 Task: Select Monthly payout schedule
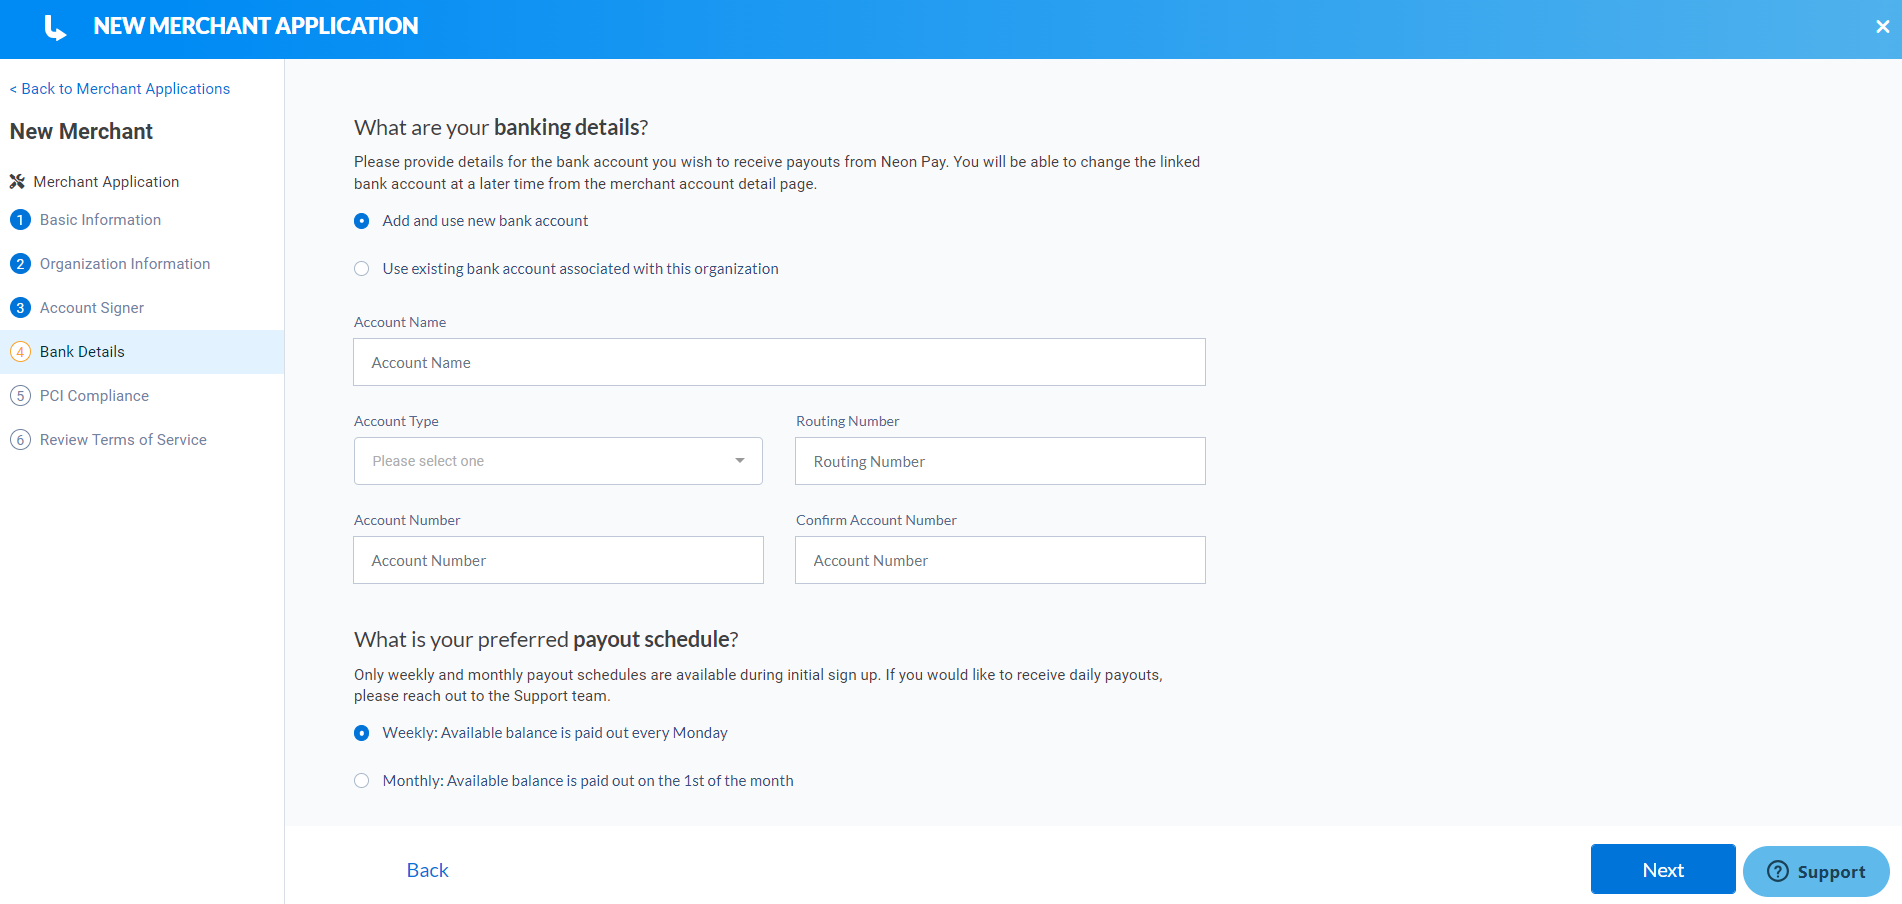pyautogui.click(x=361, y=780)
